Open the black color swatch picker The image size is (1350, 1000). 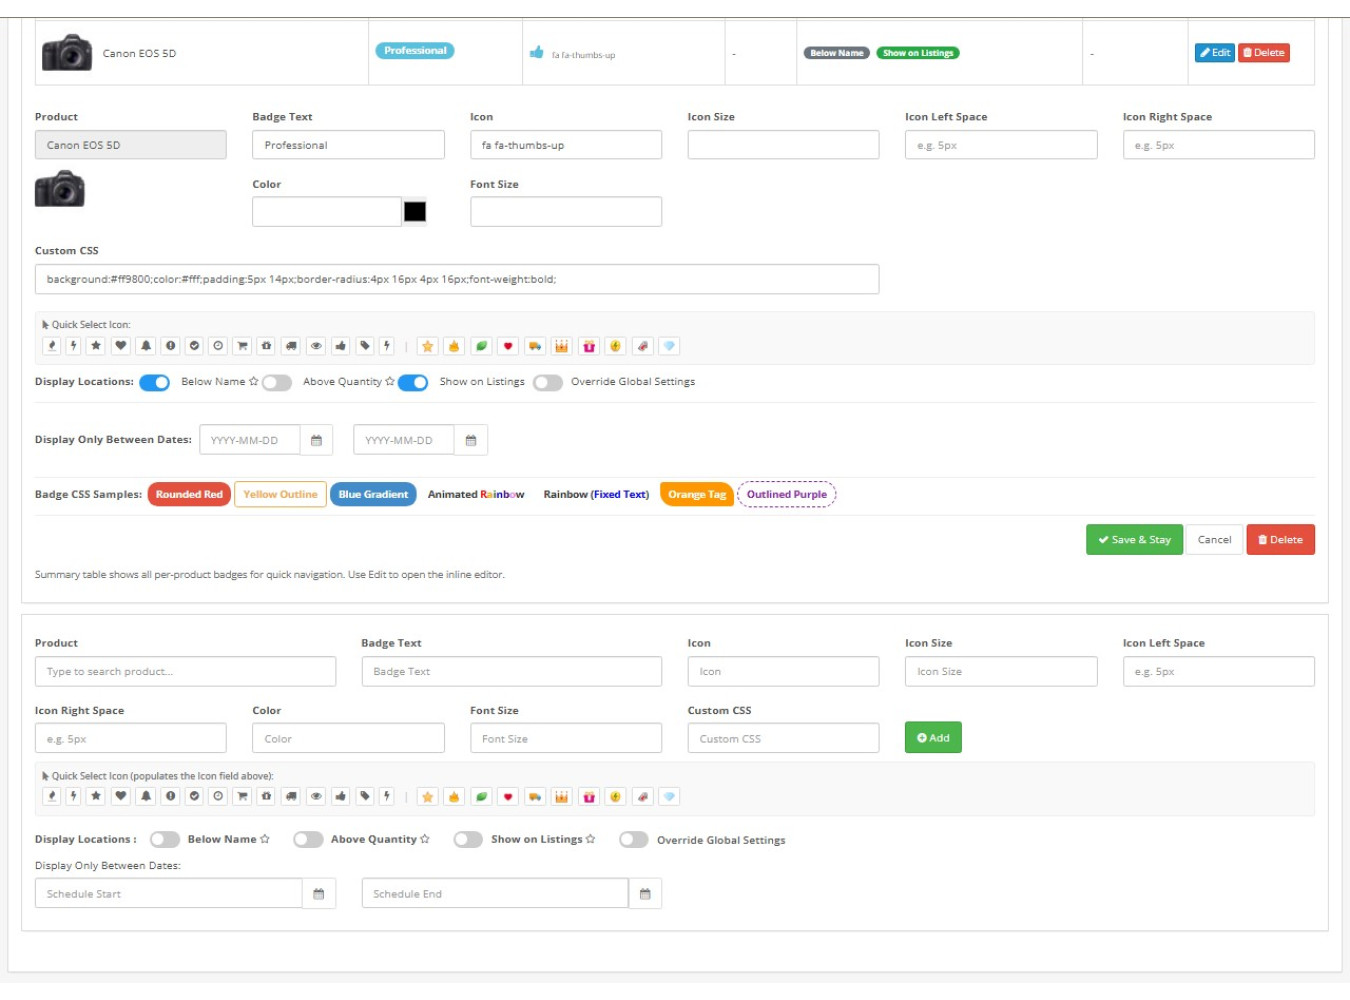click(415, 212)
